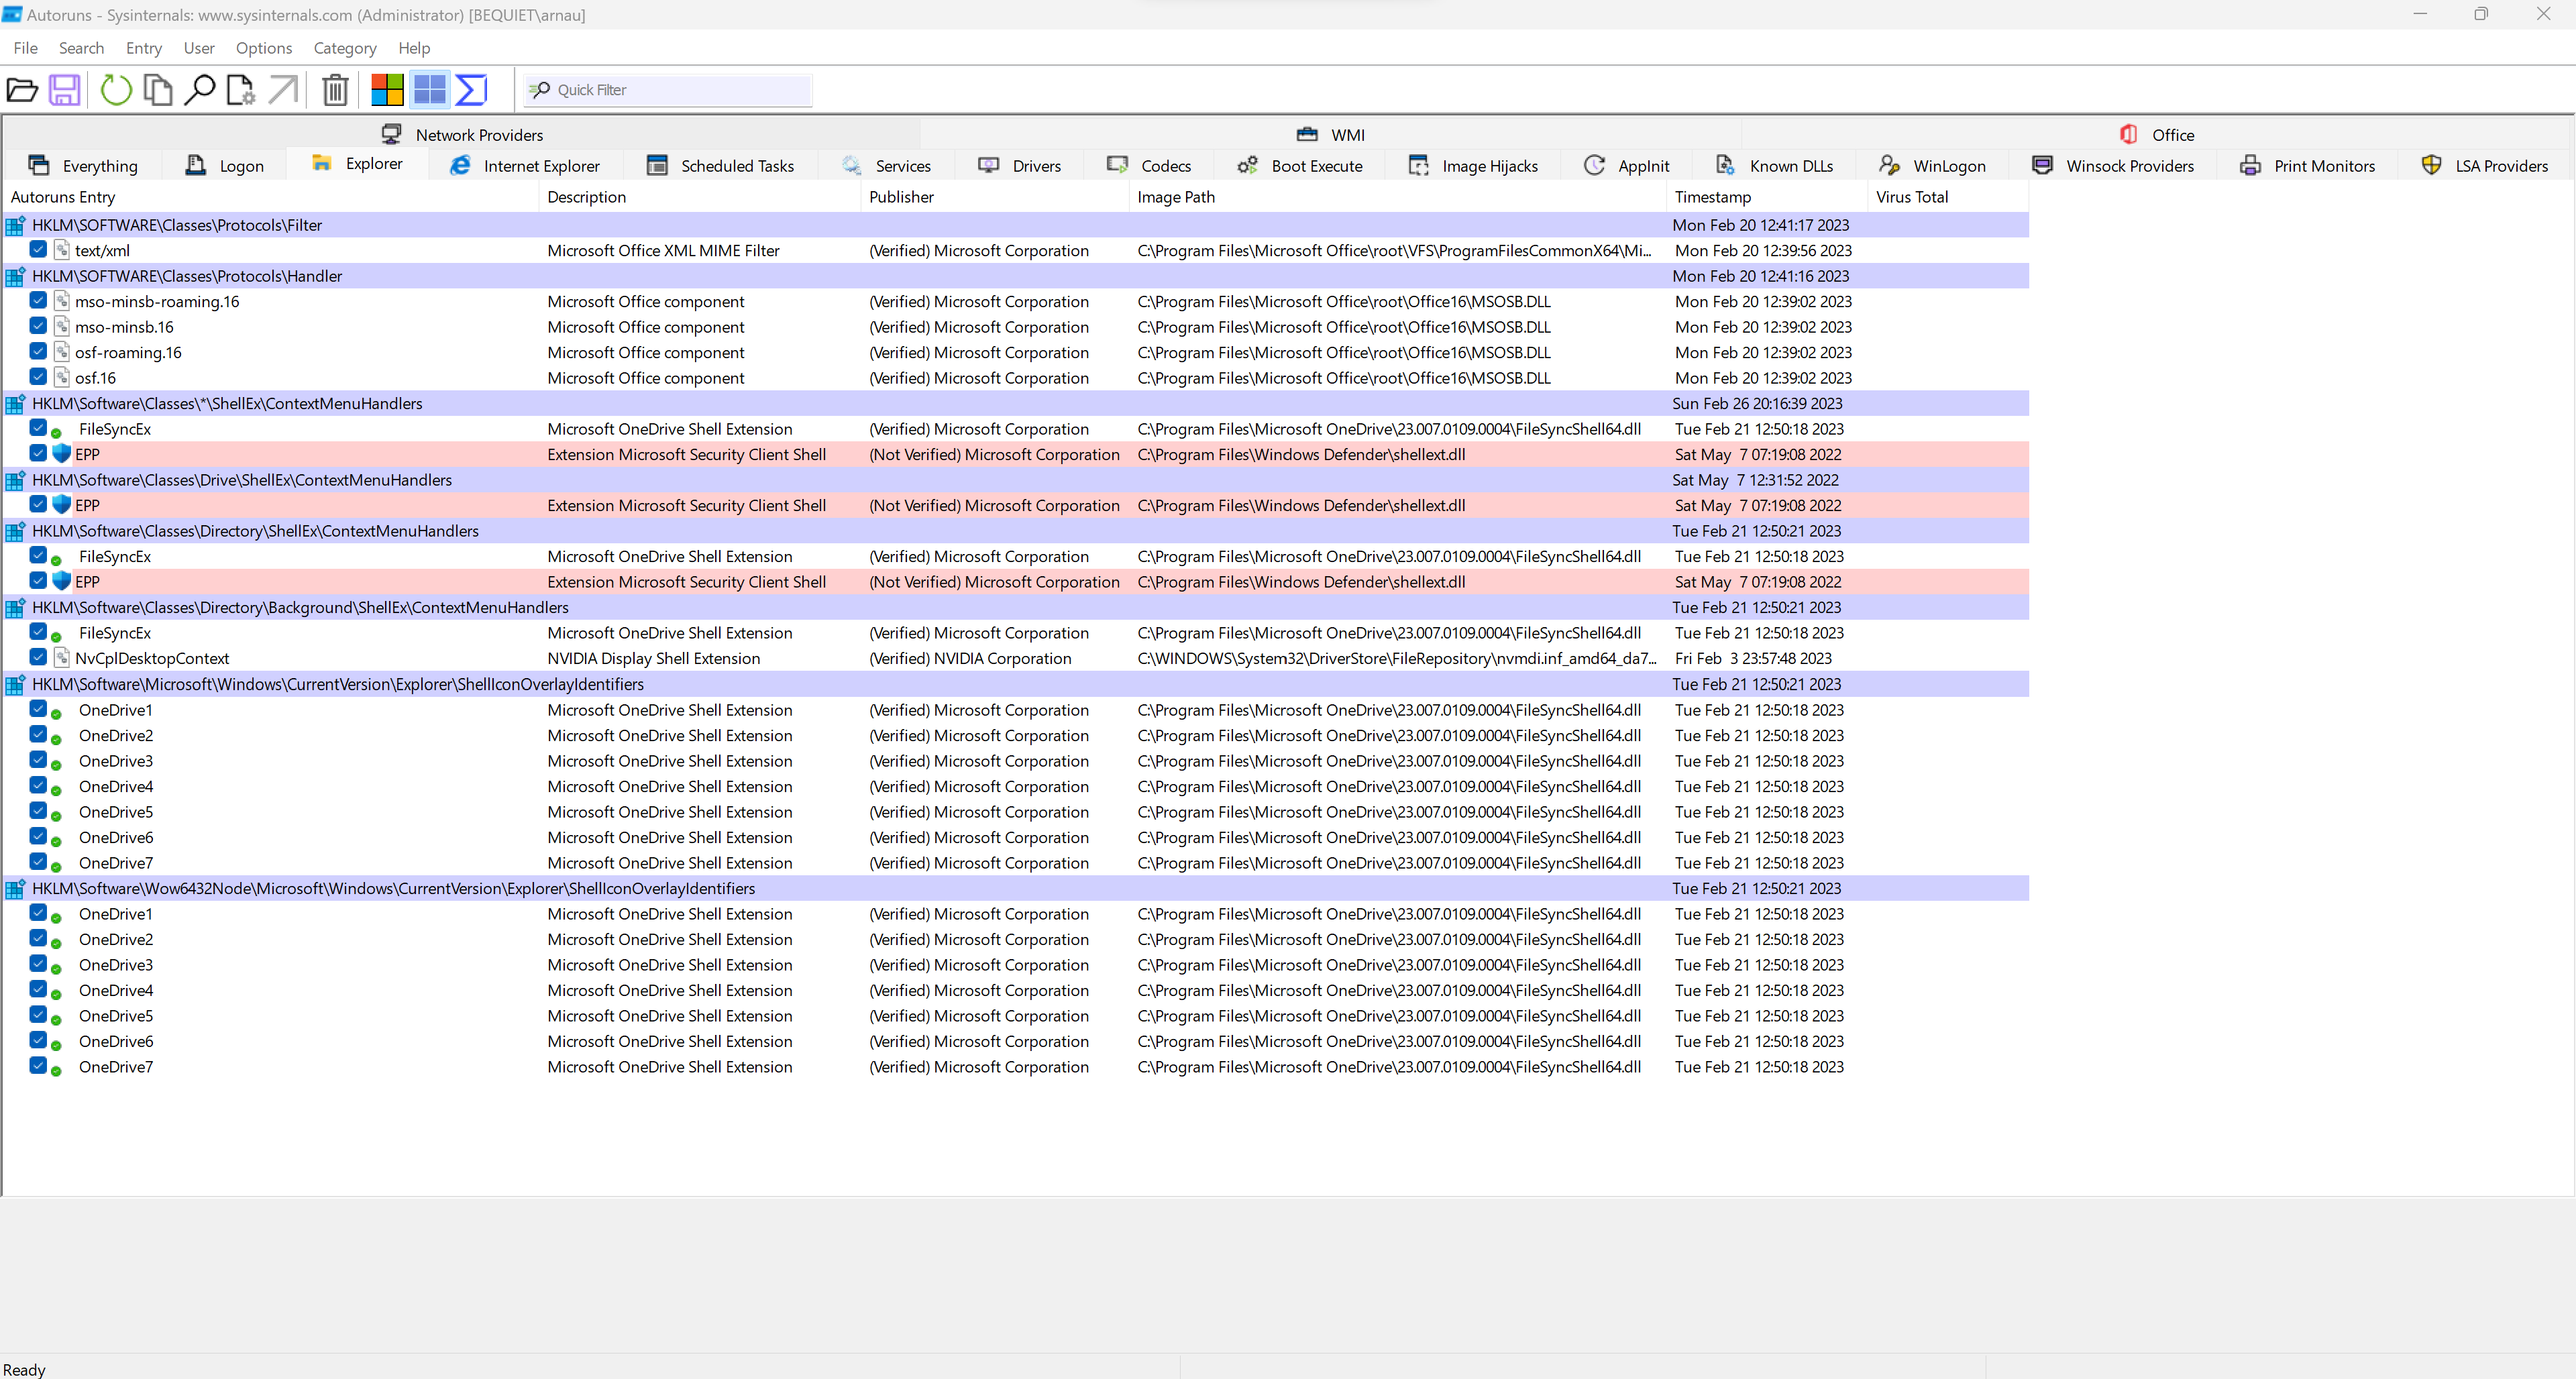
Task: Uncheck OneDrive7 checkbox under Wow6432Node key
Action: click(38, 1065)
